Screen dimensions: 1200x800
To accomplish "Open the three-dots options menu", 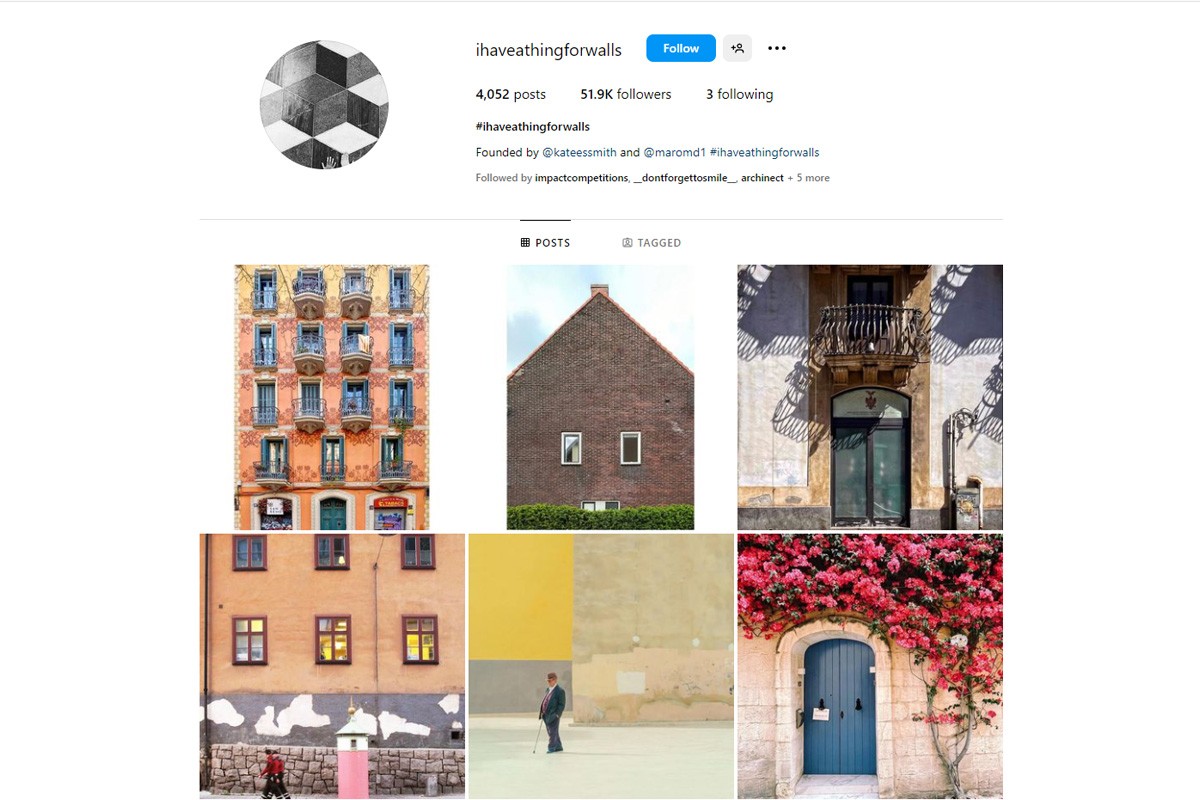I will [x=777, y=48].
